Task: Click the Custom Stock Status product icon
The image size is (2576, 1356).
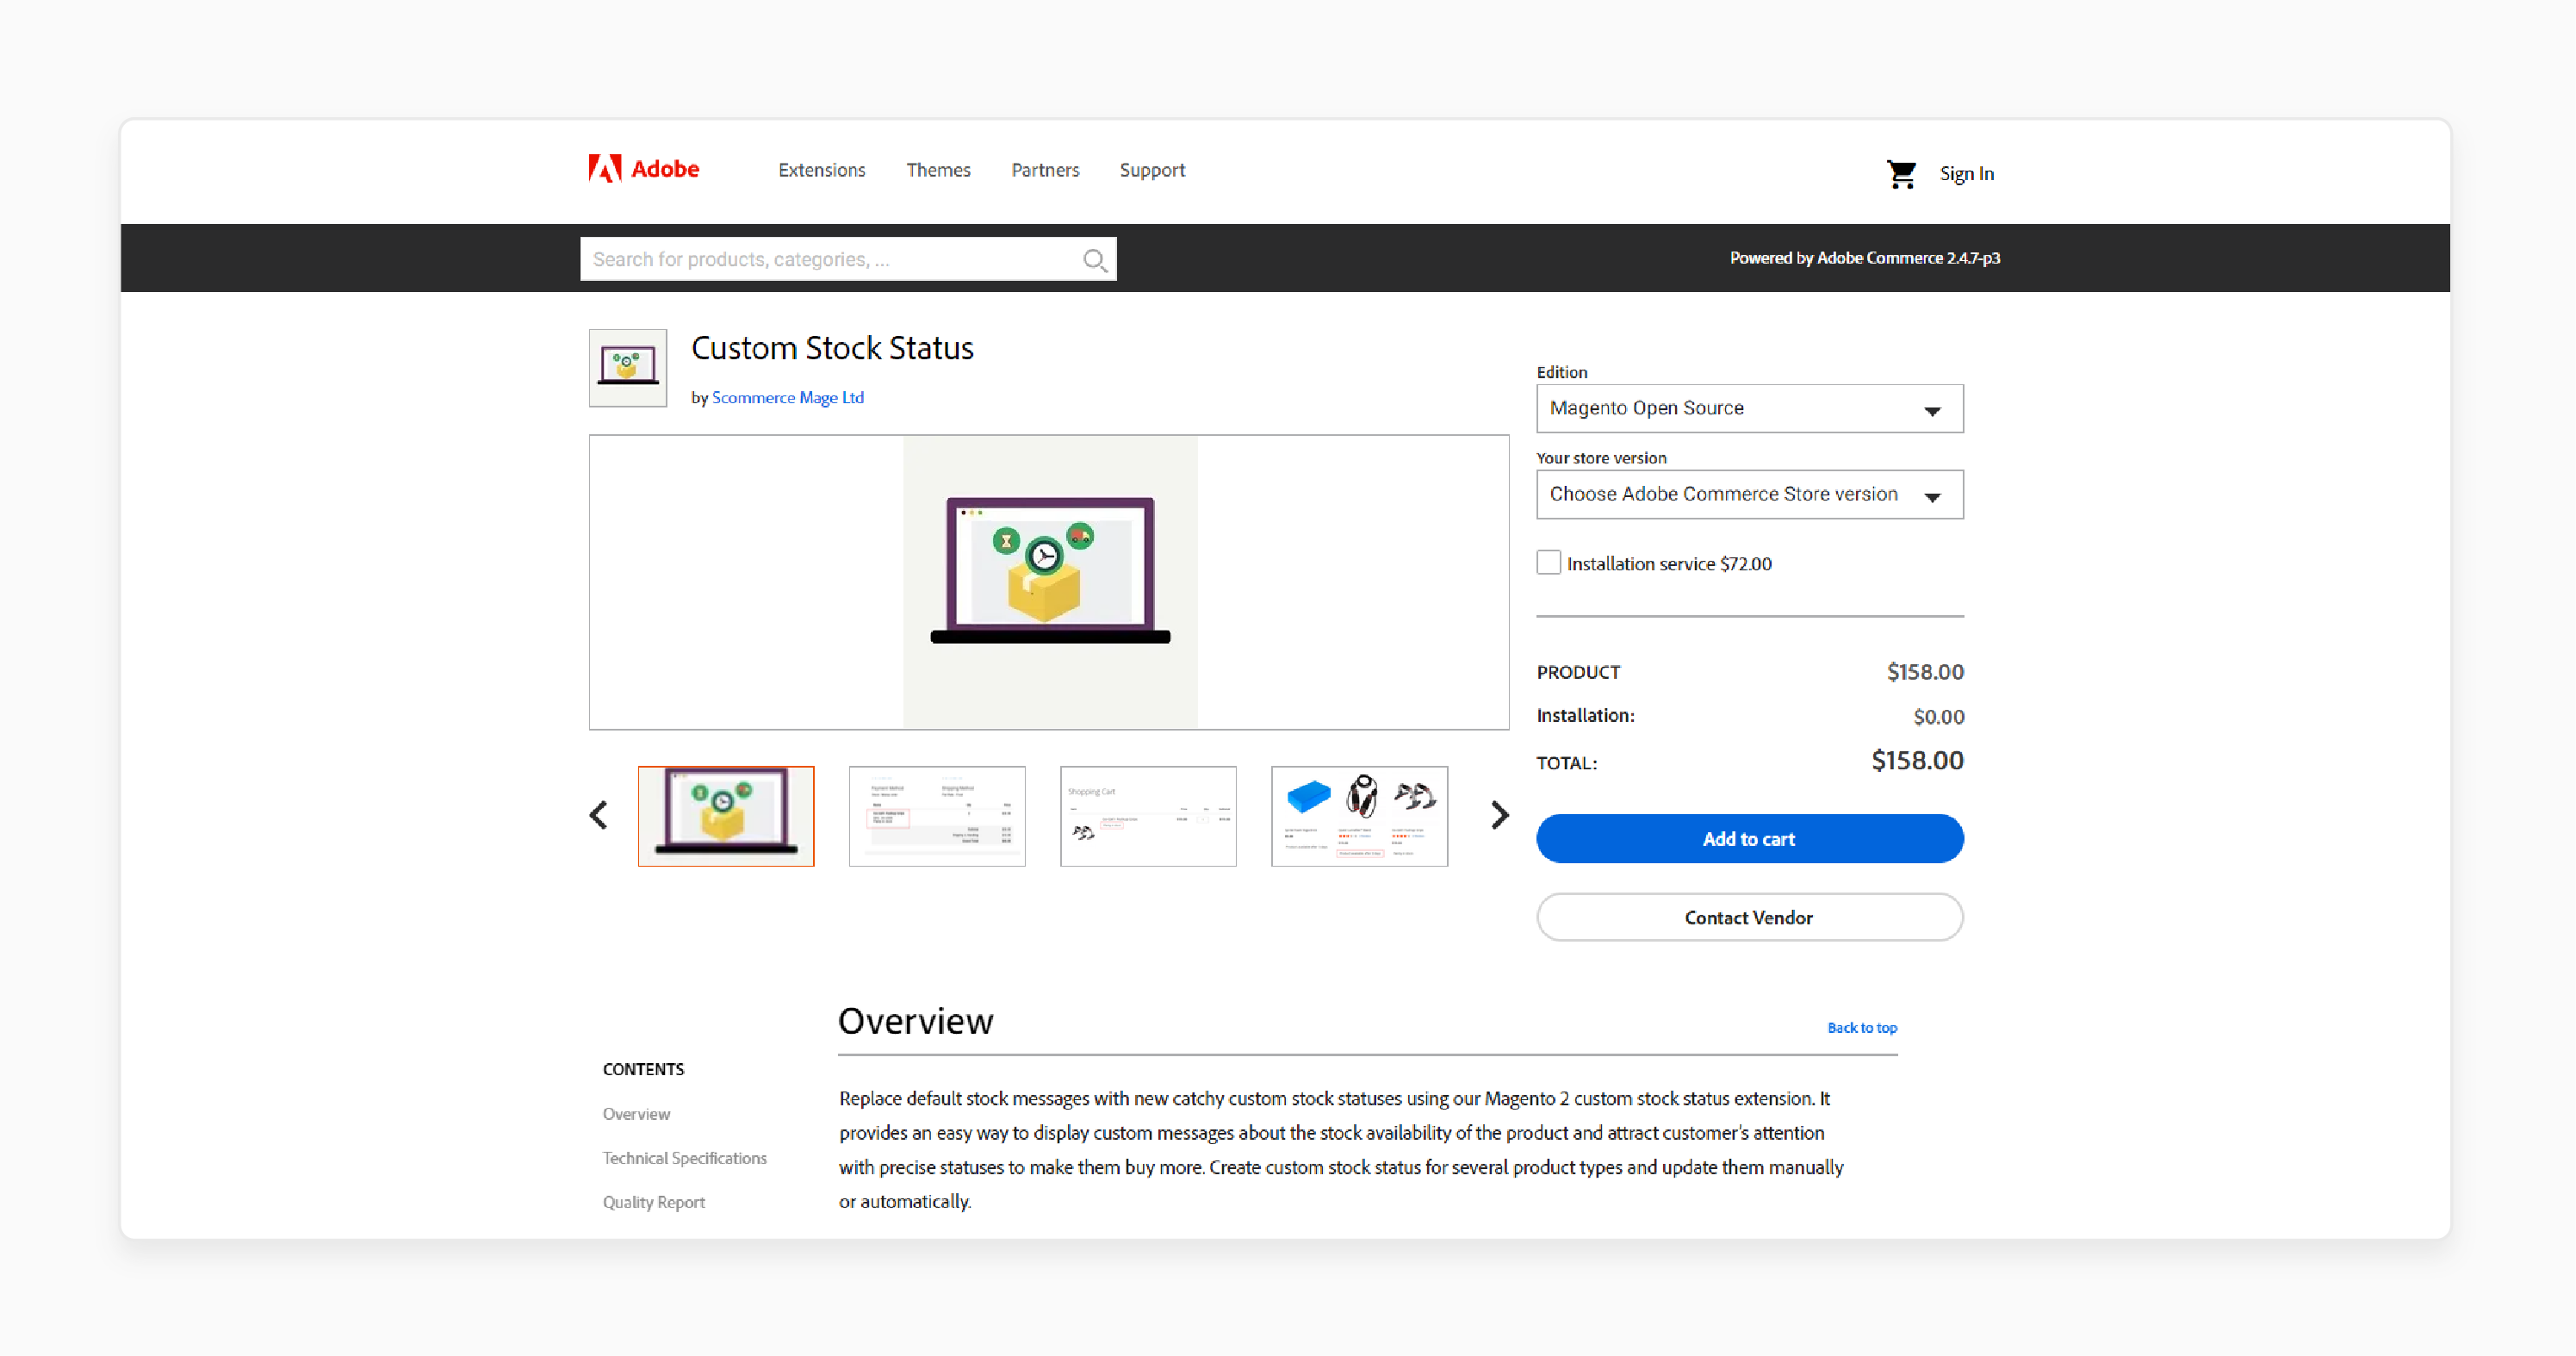Action: pos(627,368)
